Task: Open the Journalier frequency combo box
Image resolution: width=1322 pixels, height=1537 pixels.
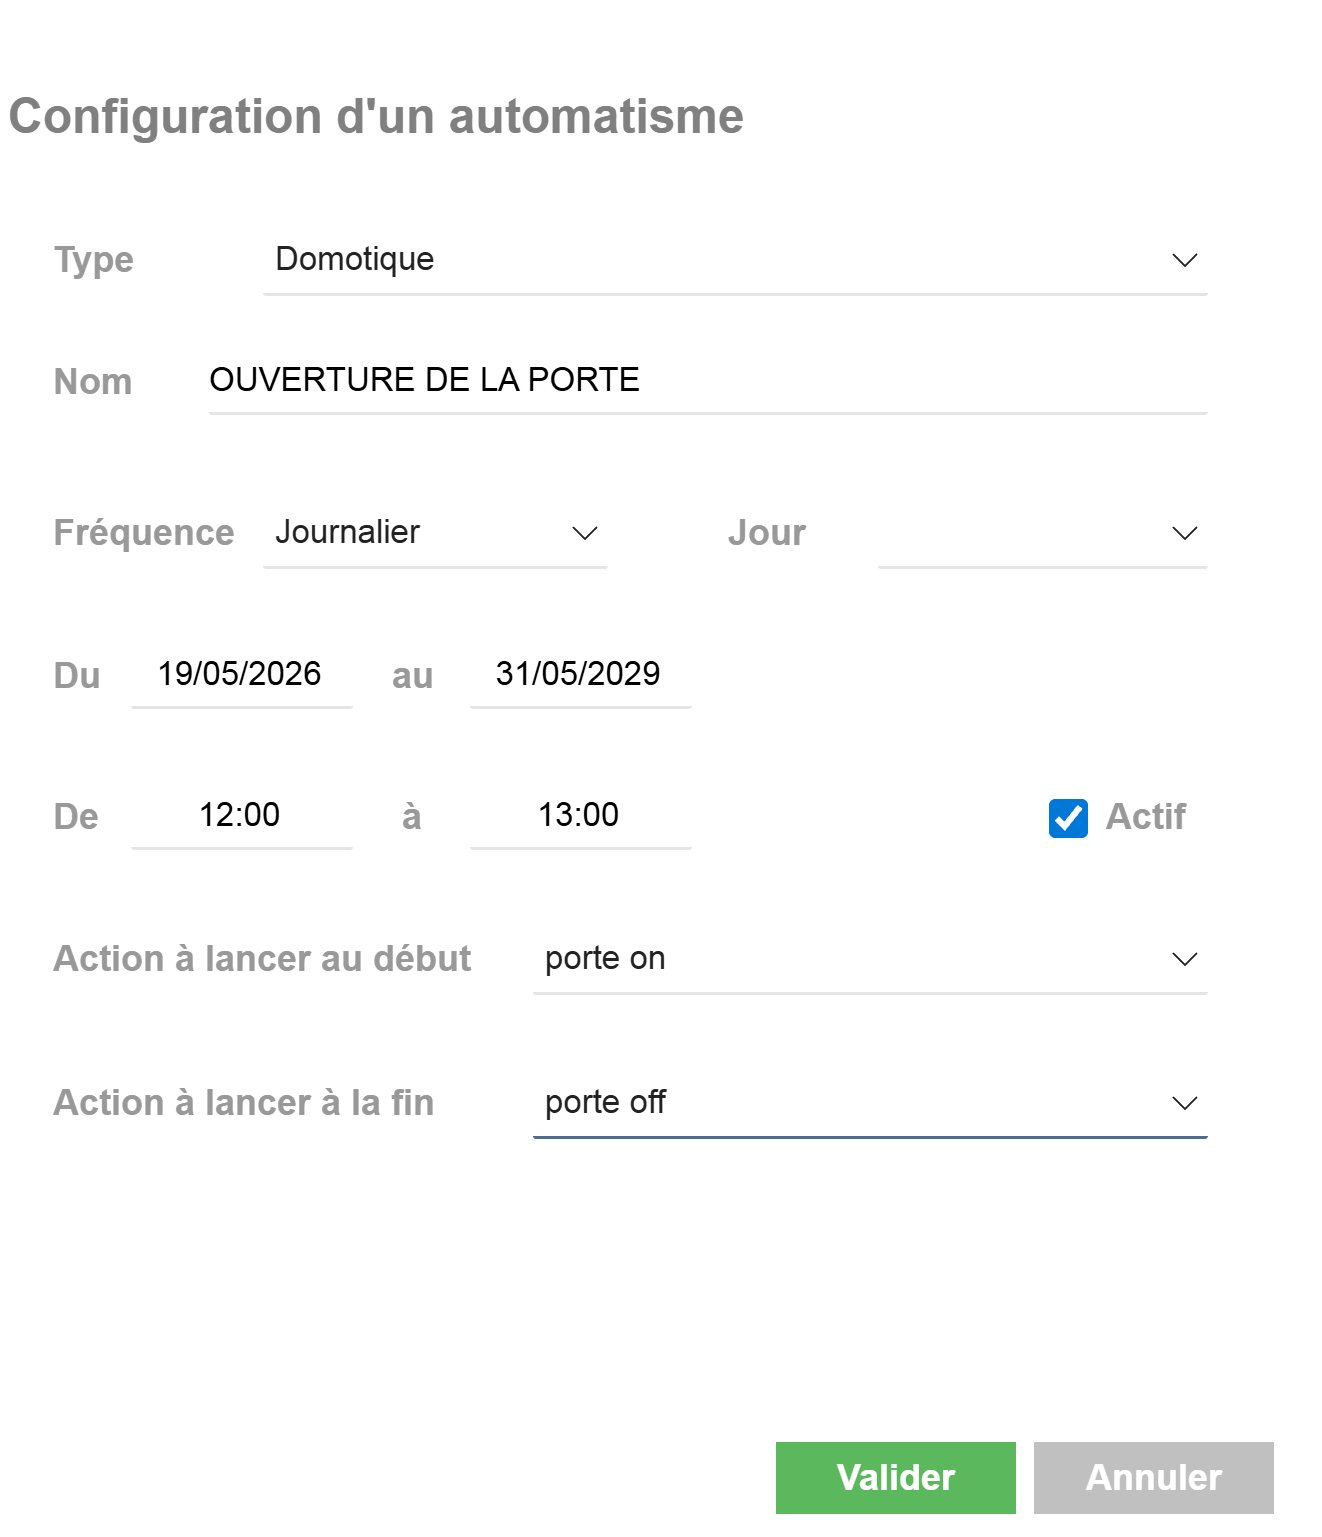Action: click(x=435, y=533)
